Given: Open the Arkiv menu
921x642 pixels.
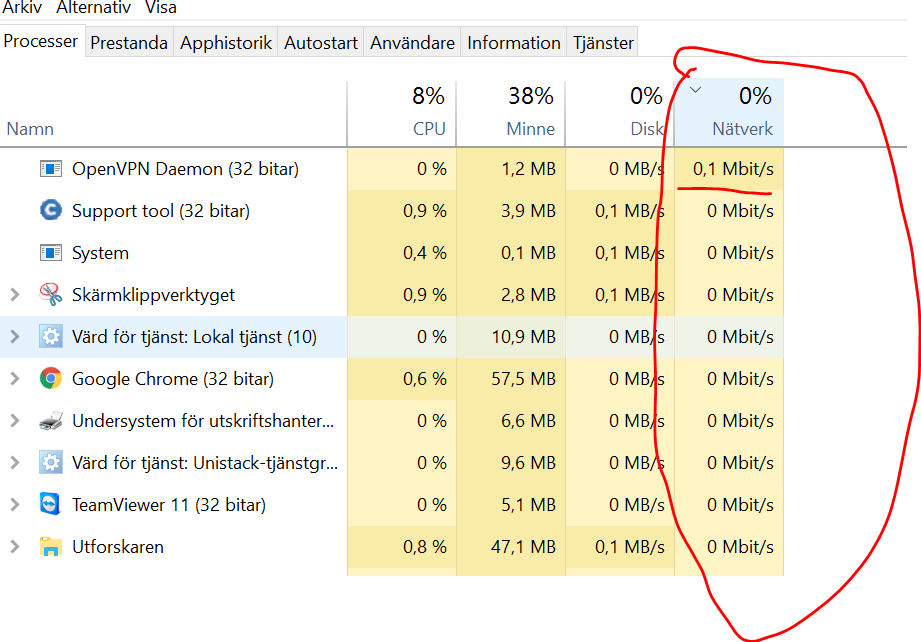Looking at the screenshot, I should tap(22, 8).
